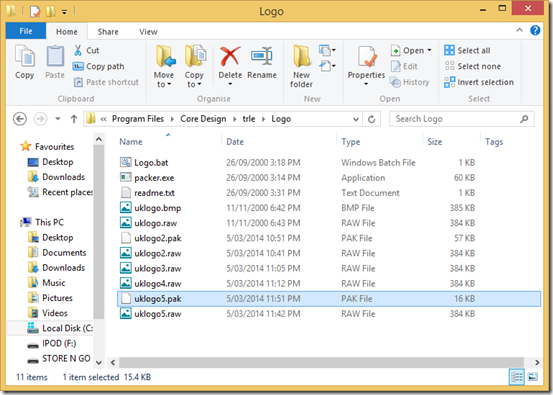Click Core Design in the address path
Viewport: 553px width, 395px height.
(x=203, y=119)
